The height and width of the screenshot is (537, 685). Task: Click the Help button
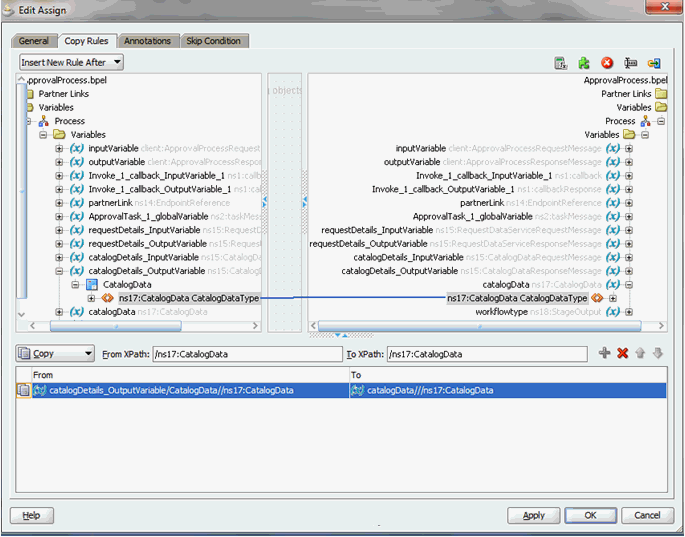point(31,516)
